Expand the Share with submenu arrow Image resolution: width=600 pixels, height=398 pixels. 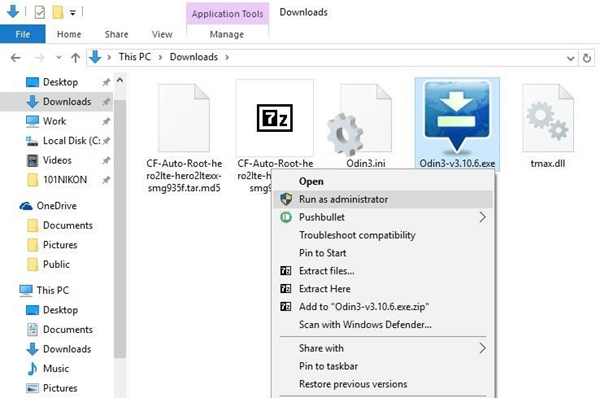click(x=483, y=348)
